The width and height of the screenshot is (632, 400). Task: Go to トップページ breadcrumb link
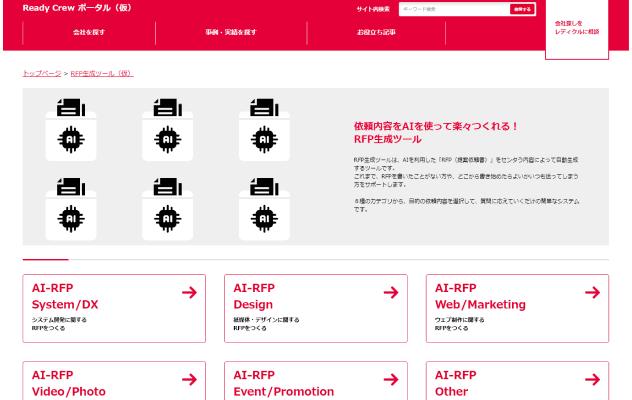coord(41,74)
